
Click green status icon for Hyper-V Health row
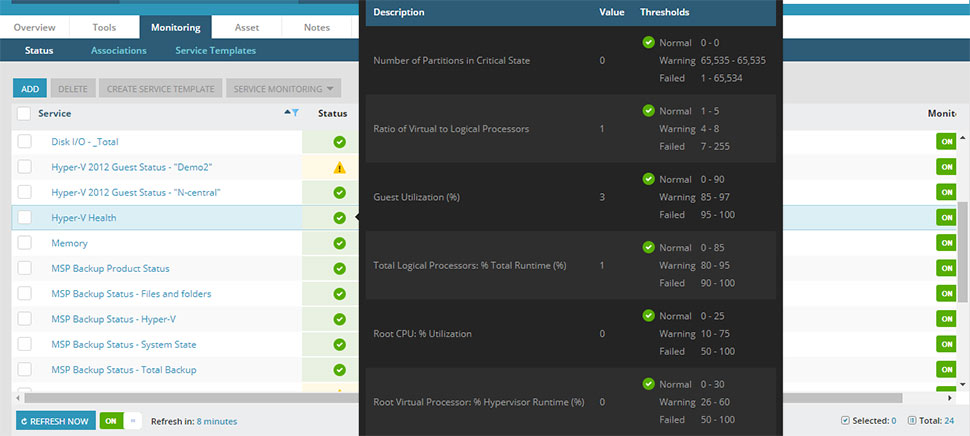click(339, 218)
